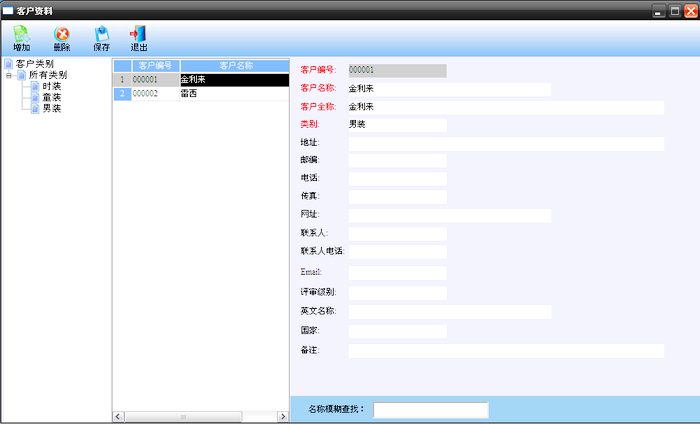The image size is (700, 424).
Task: Click the 删除 (Delete) toolbar icon
Action: [62, 39]
